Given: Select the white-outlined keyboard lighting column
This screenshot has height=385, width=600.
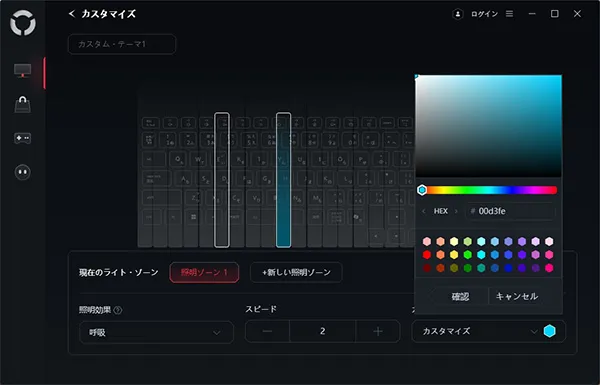Looking at the screenshot, I should pyautogui.click(x=222, y=180).
